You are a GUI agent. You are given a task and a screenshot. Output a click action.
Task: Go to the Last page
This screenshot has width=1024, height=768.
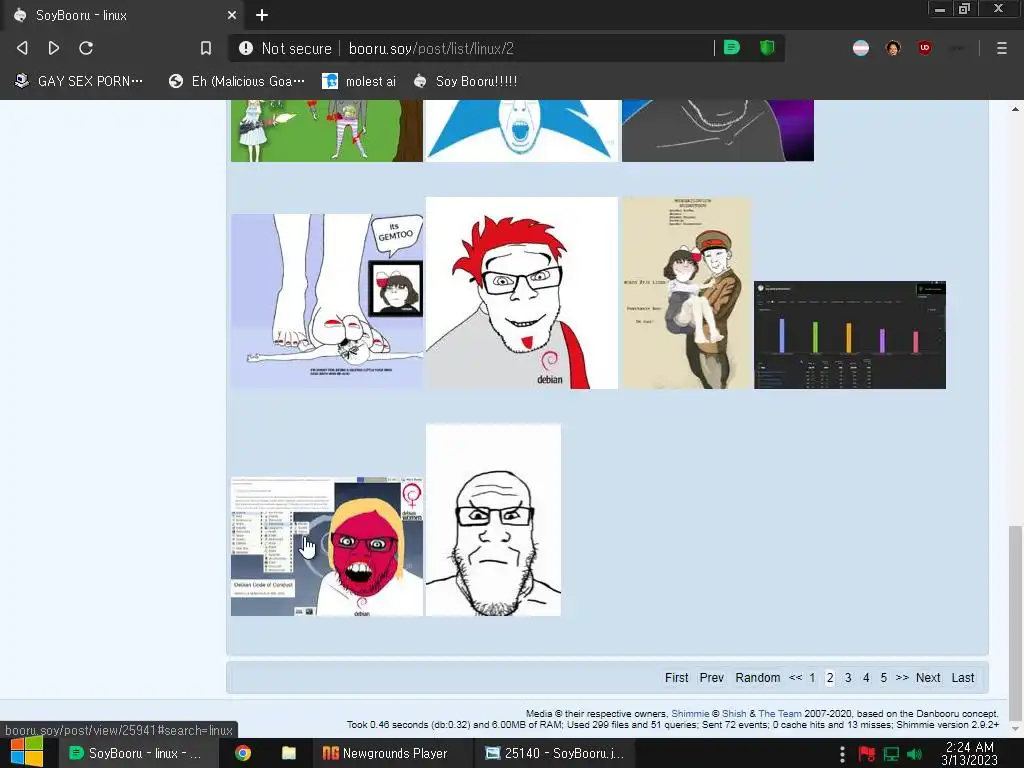click(x=963, y=678)
